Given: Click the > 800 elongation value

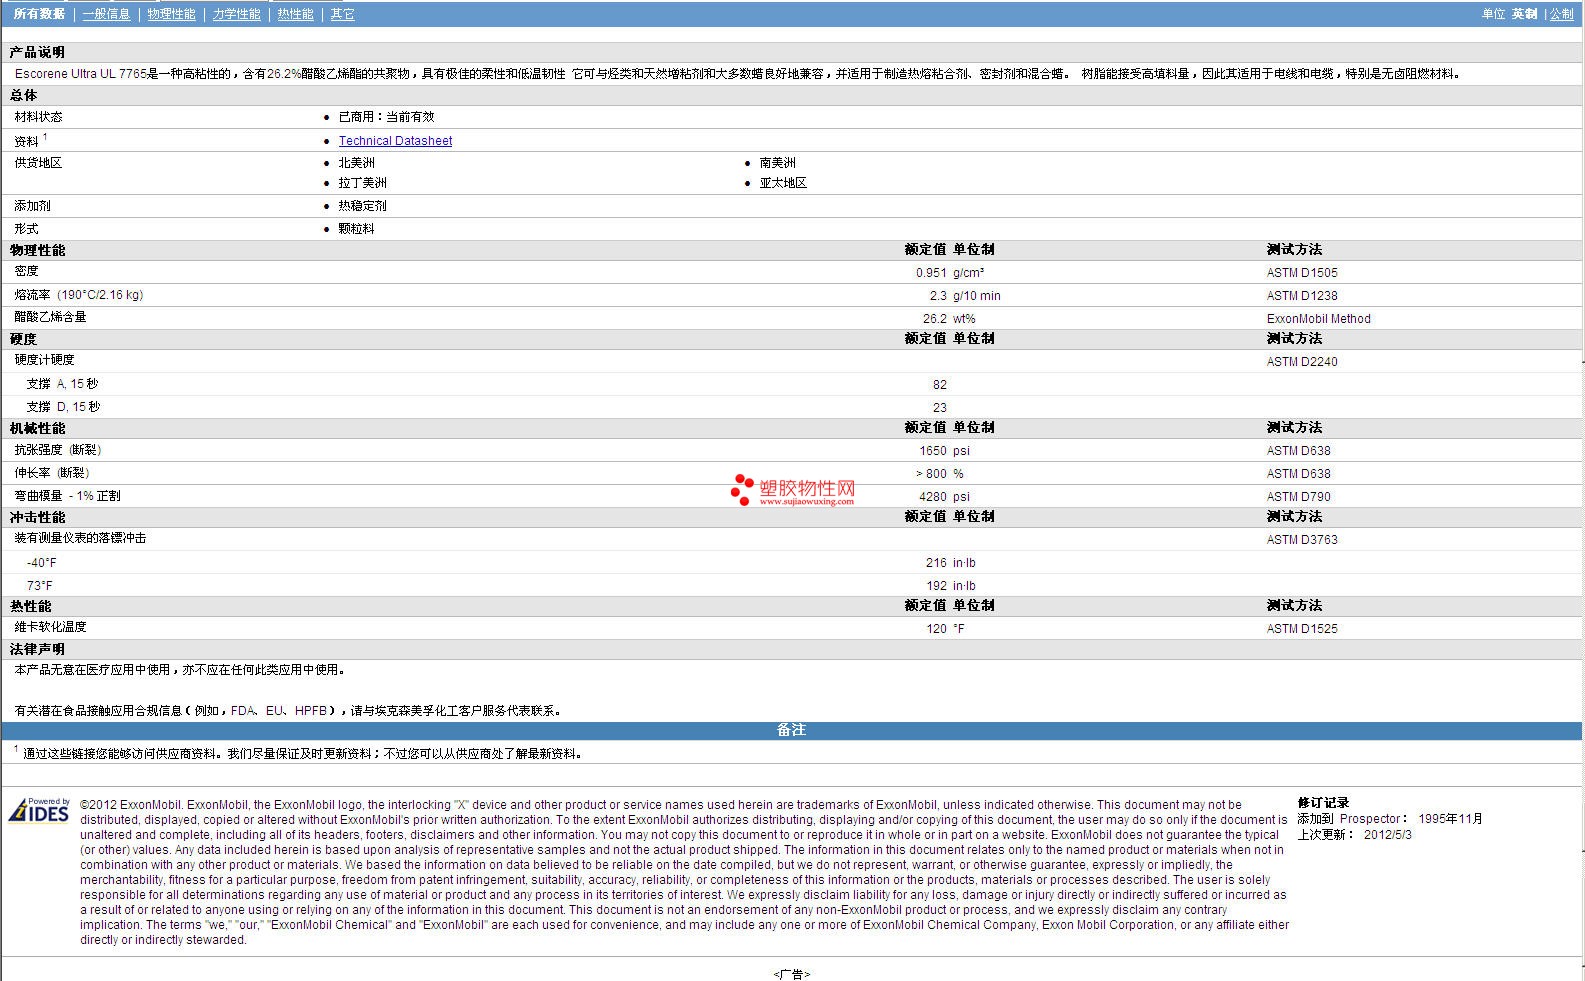Looking at the screenshot, I should [x=931, y=474].
